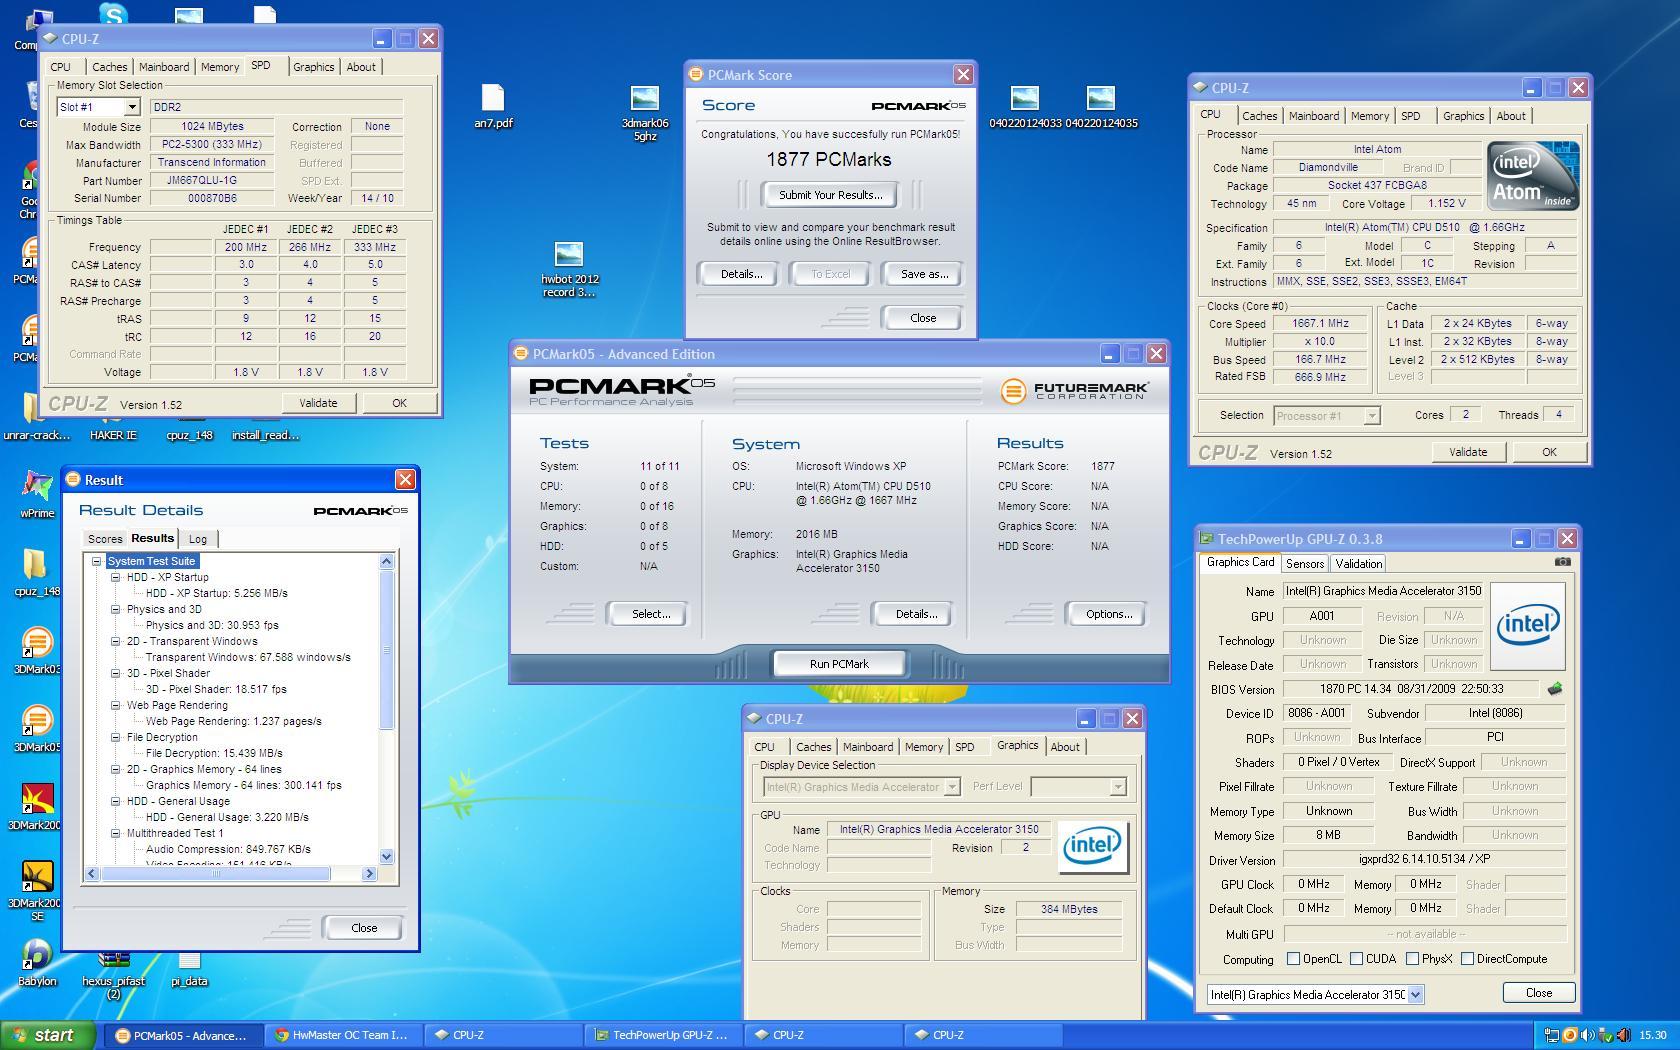Open the hwbot 2012 record desktop image
Image resolution: width=1680 pixels, height=1050 pixels.
pos(569,269)
